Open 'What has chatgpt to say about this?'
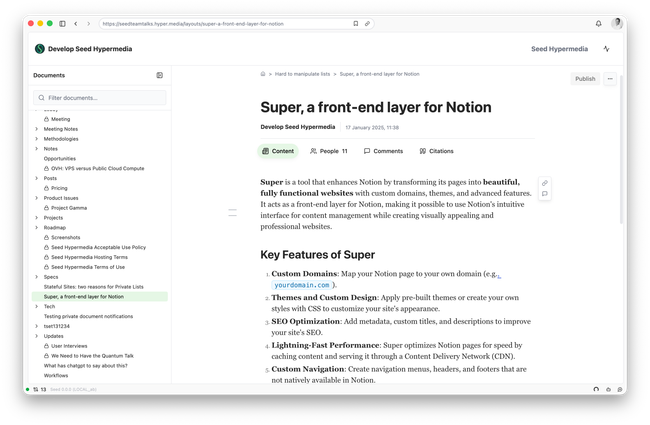This screenshot has height=425, width=650. pos(86,366)
